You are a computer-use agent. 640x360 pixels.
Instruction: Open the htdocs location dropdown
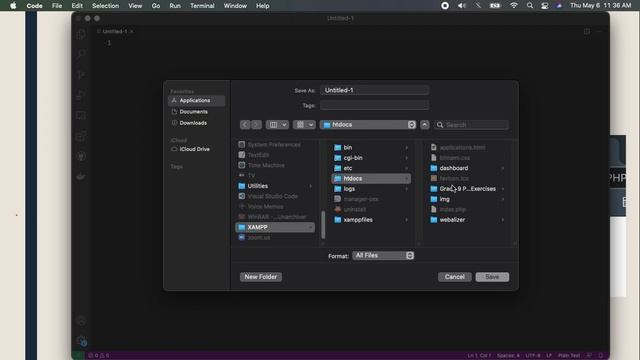point(368,124)
